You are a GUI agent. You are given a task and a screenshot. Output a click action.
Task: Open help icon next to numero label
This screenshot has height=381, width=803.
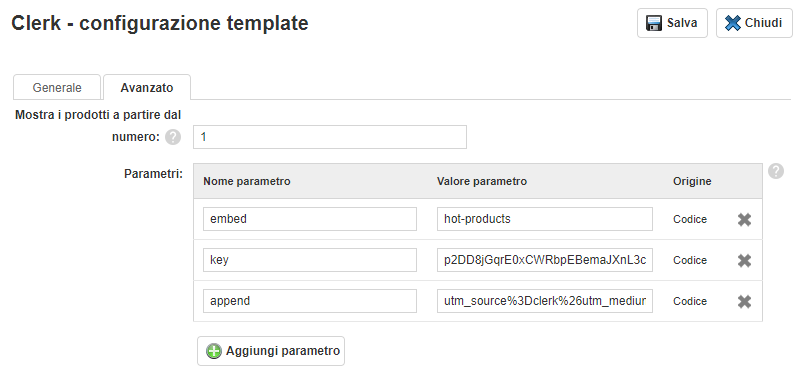(x=173, y=137)
